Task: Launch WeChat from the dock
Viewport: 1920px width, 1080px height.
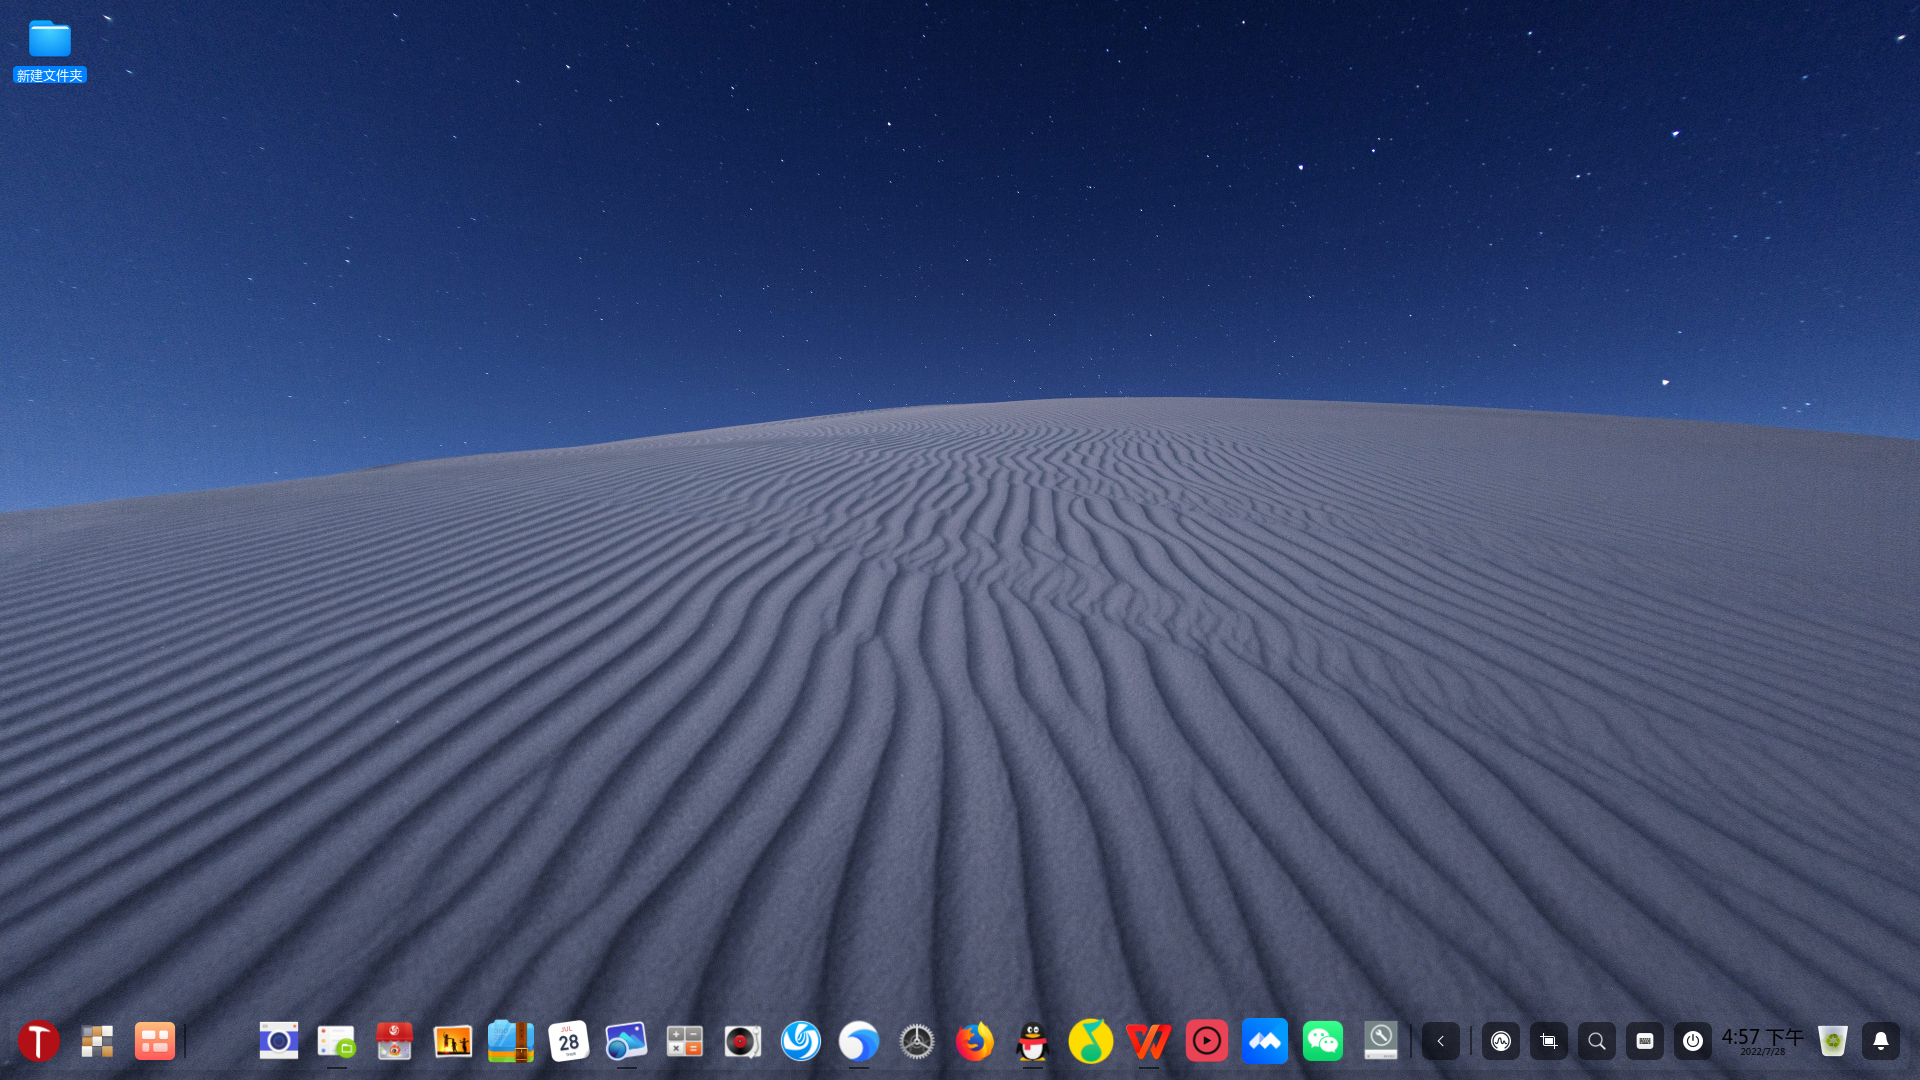Action: click(x=1322, y=1040)
